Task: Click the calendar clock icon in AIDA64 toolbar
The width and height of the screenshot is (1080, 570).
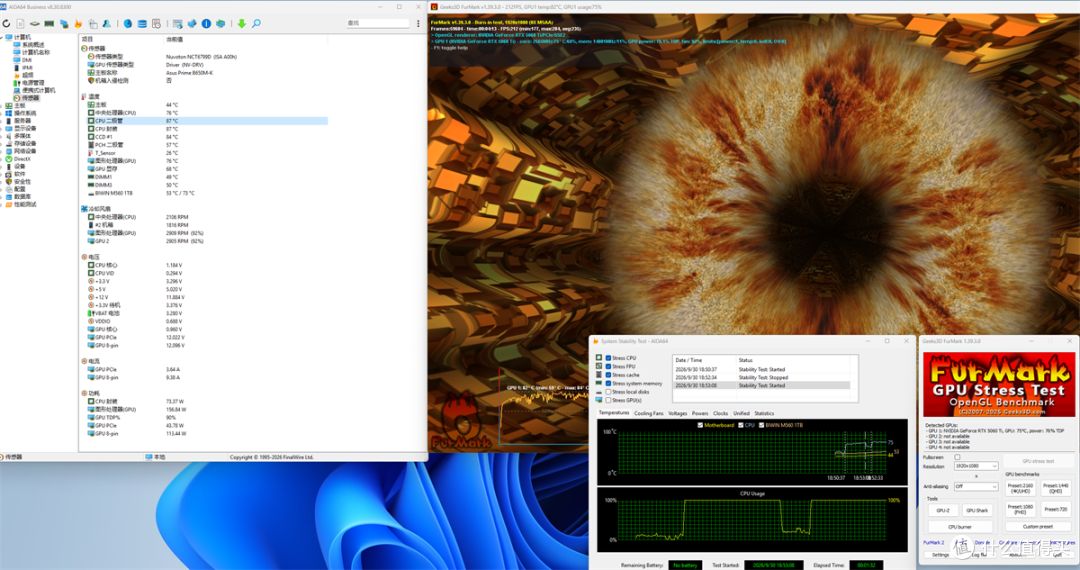Action: (156, 23)
